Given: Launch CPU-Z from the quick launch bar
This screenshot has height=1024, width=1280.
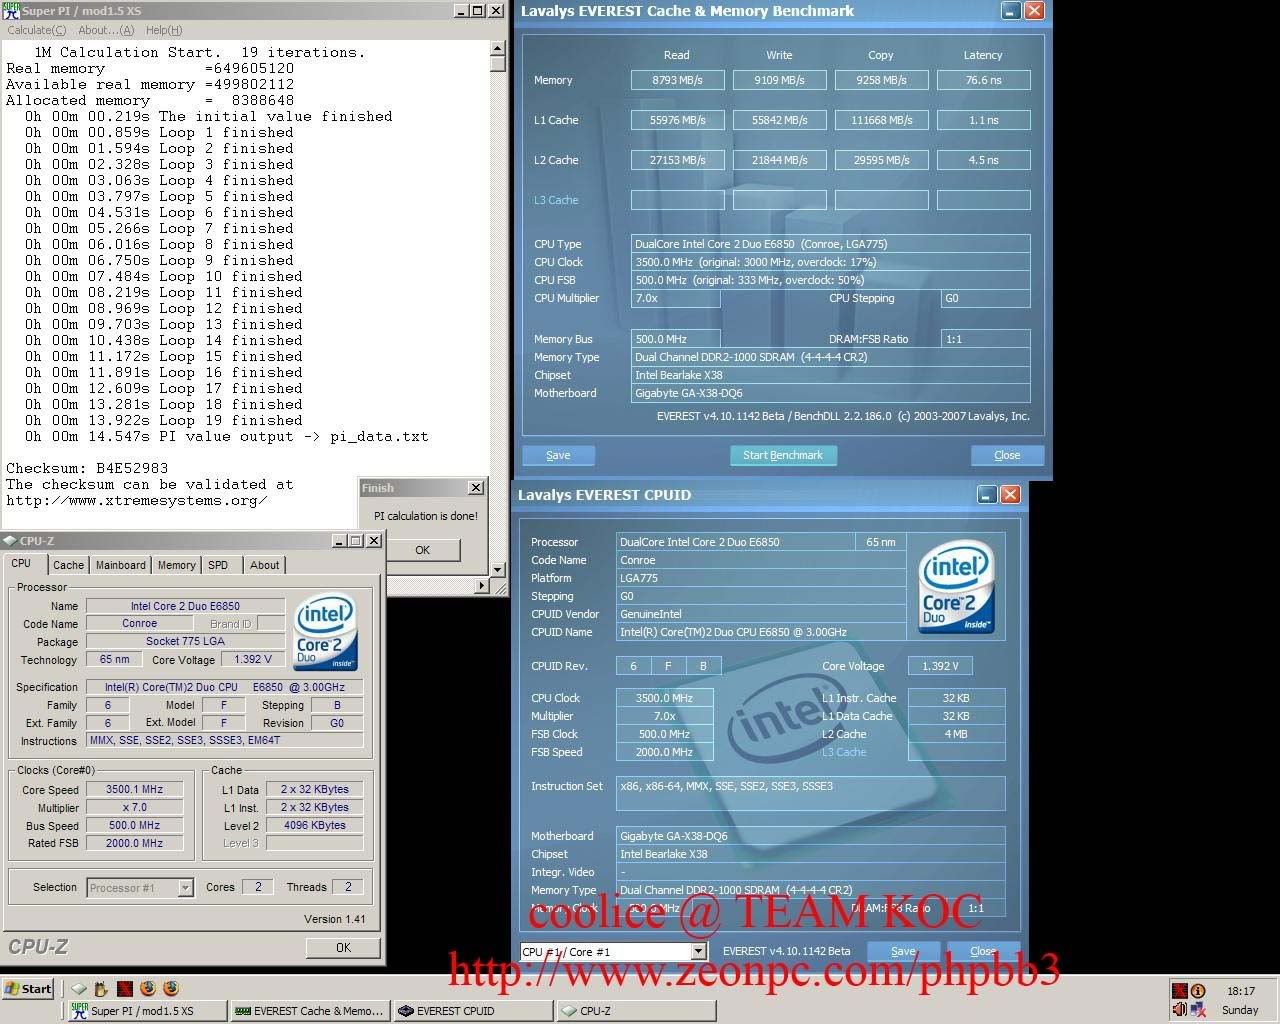Looking at the screenshot, I should click(x=79, y=989).
